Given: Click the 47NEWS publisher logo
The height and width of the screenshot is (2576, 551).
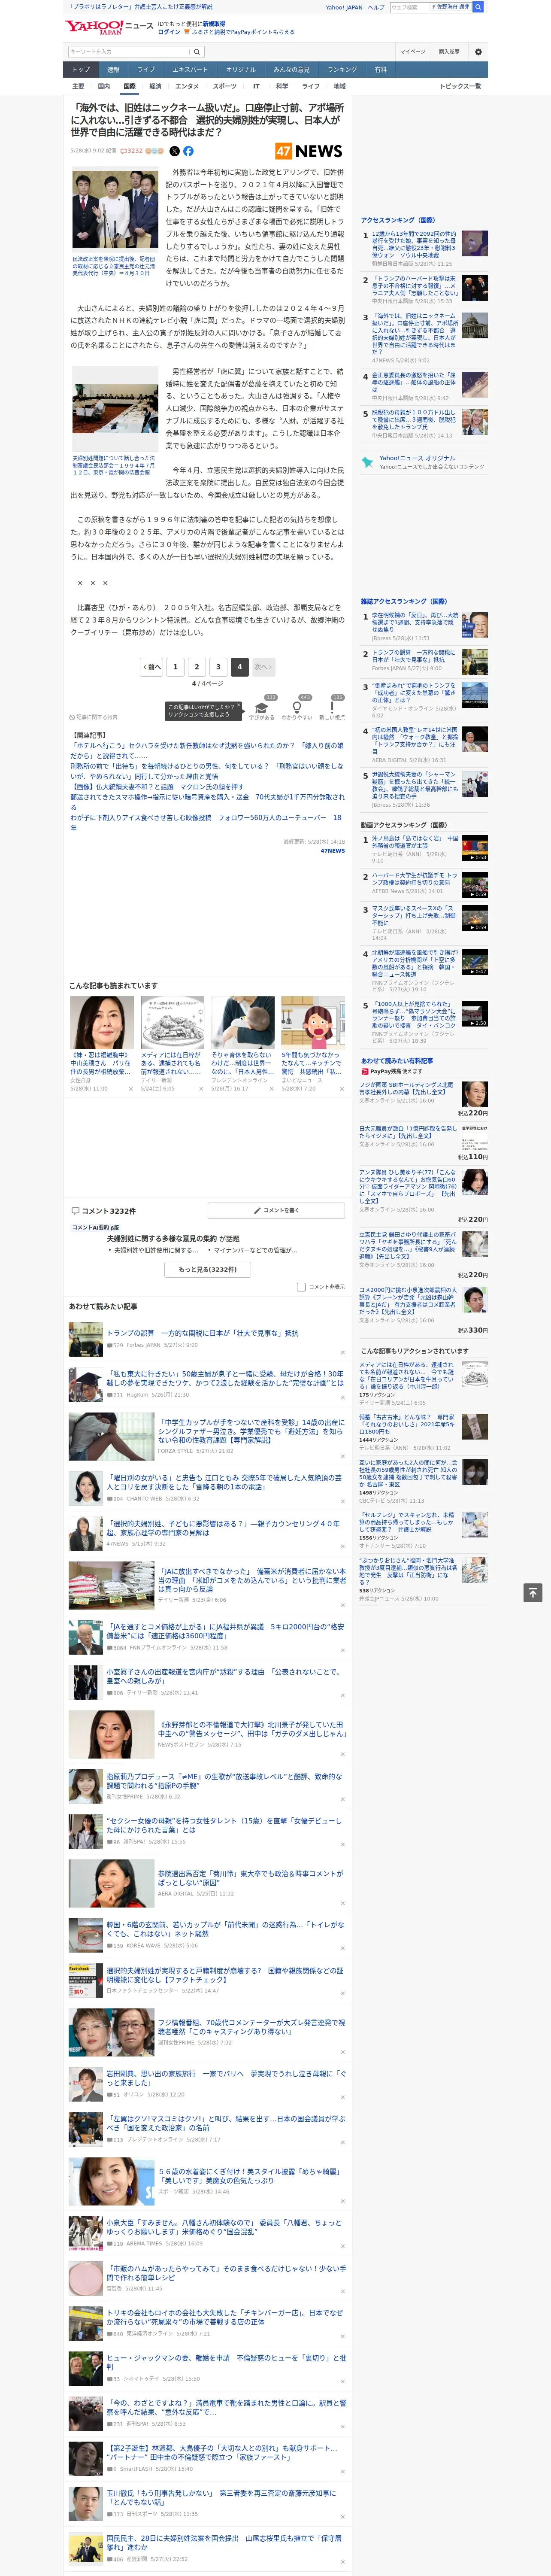Looking at the screenshot, I should (x=309, y=151).
